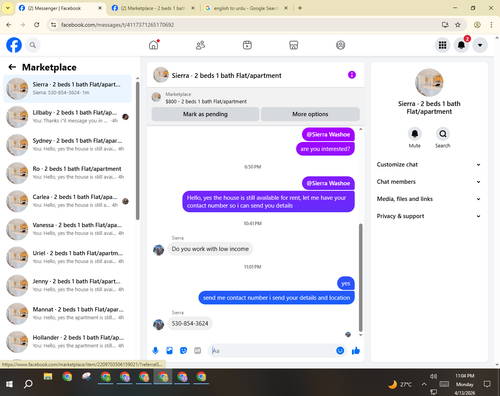
Task: Send a thumbs-up like
Action: pos(356,351)
